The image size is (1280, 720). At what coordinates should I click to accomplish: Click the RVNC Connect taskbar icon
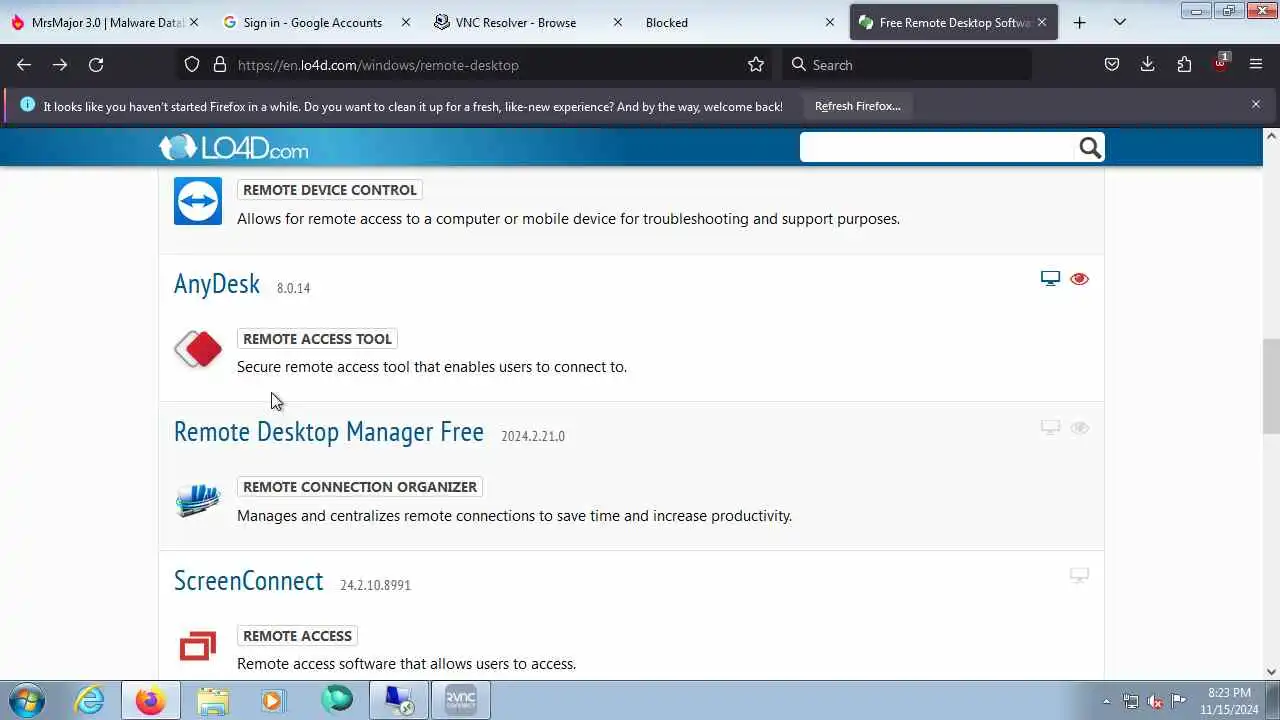pyautogui.click(x=460, y=700)
